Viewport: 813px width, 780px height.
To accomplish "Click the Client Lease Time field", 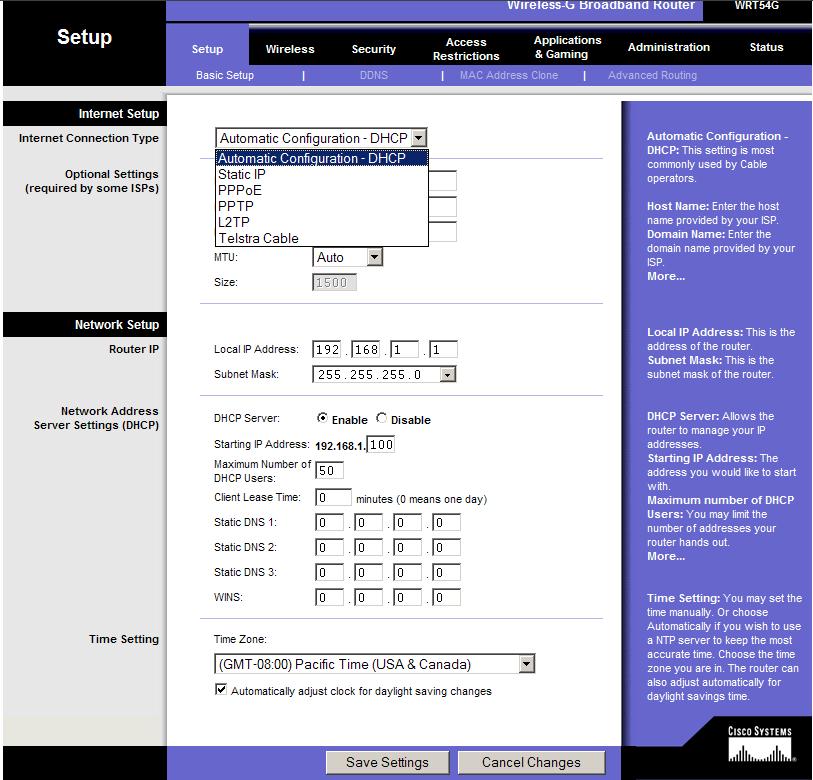I will click(333, 497).
